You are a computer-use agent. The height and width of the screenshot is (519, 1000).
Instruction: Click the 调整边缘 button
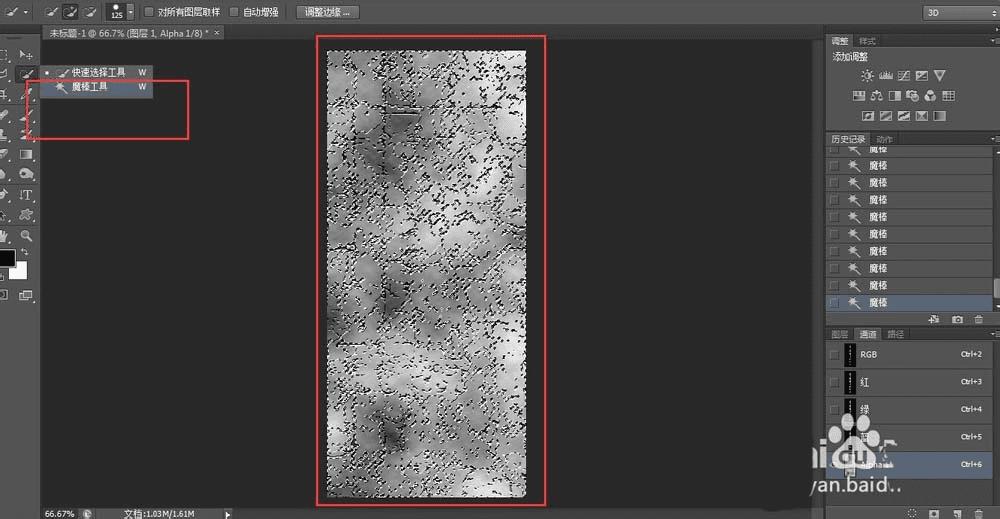click(x=327, y=11)
